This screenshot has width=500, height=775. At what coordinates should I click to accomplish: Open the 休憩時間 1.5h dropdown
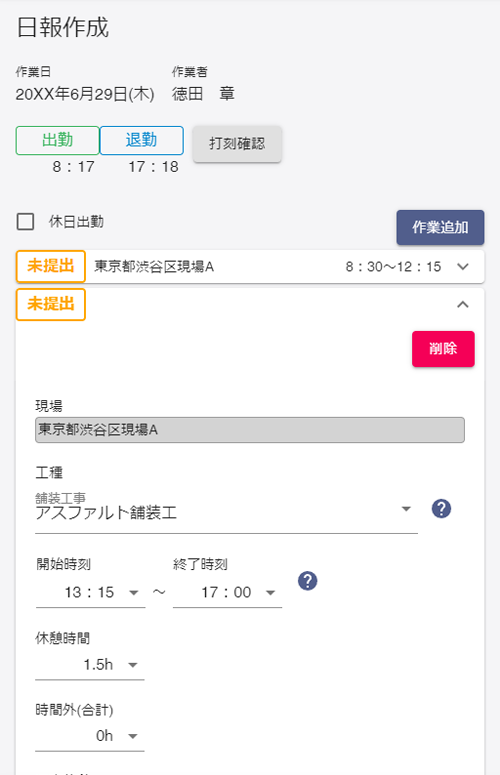coord(90,665)
